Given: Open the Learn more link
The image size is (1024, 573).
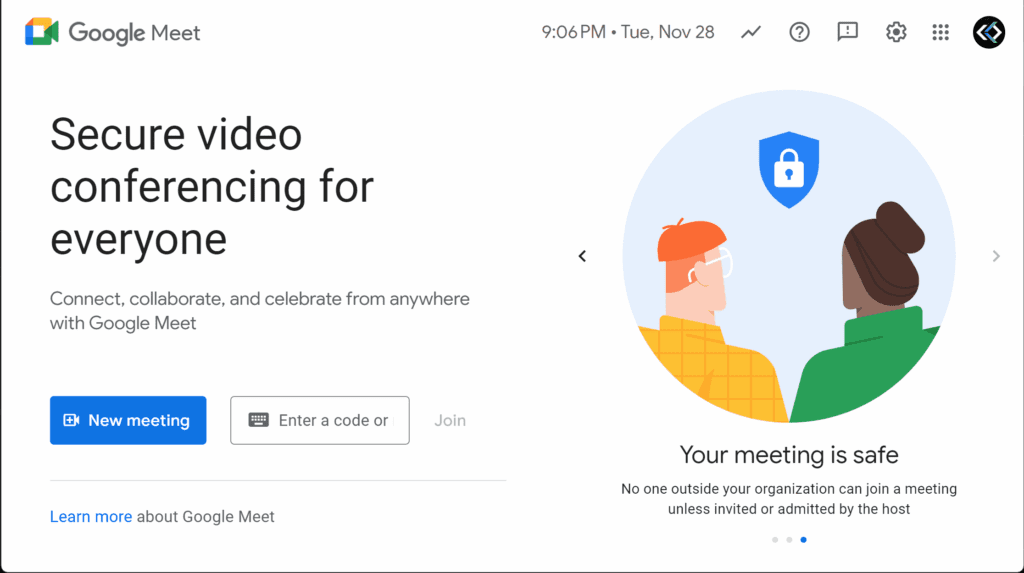Looking at the screenshot, I should tap(91, 516).
